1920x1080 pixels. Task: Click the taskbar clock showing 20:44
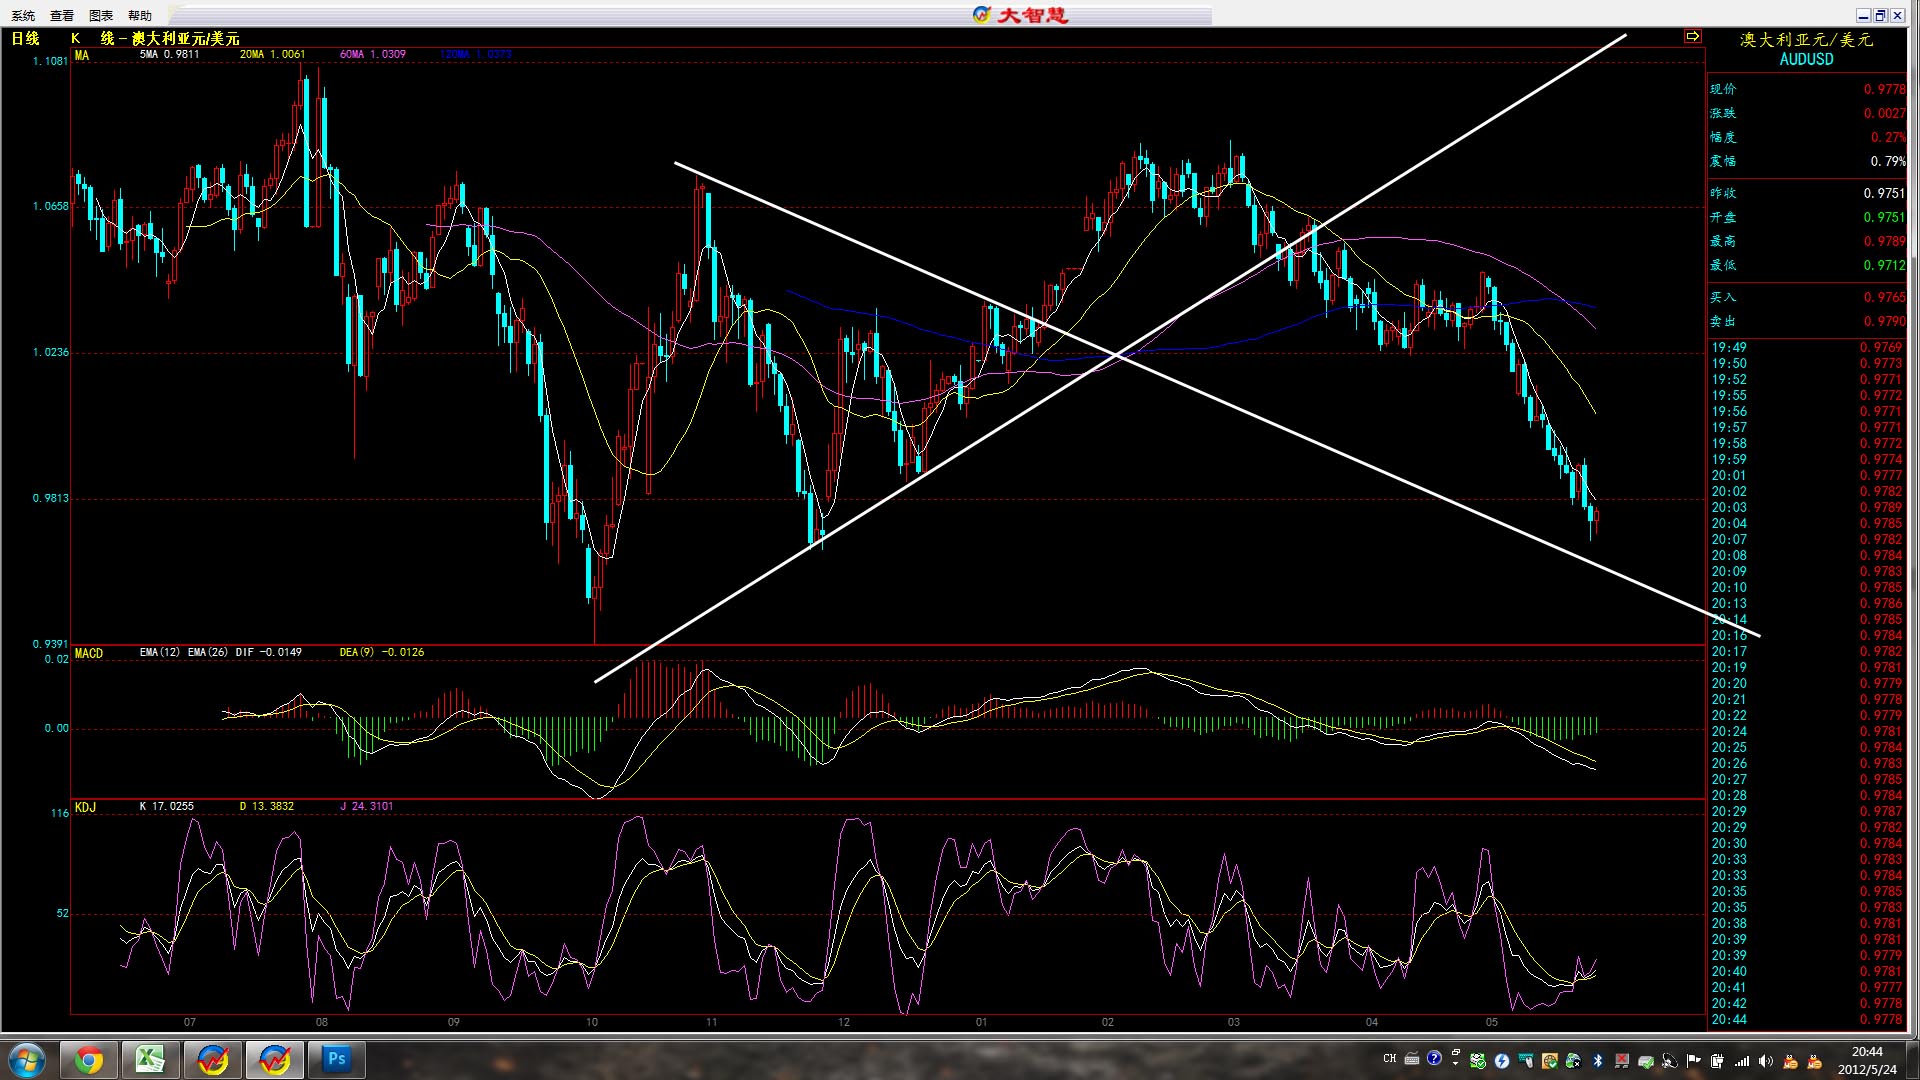1866,1060
